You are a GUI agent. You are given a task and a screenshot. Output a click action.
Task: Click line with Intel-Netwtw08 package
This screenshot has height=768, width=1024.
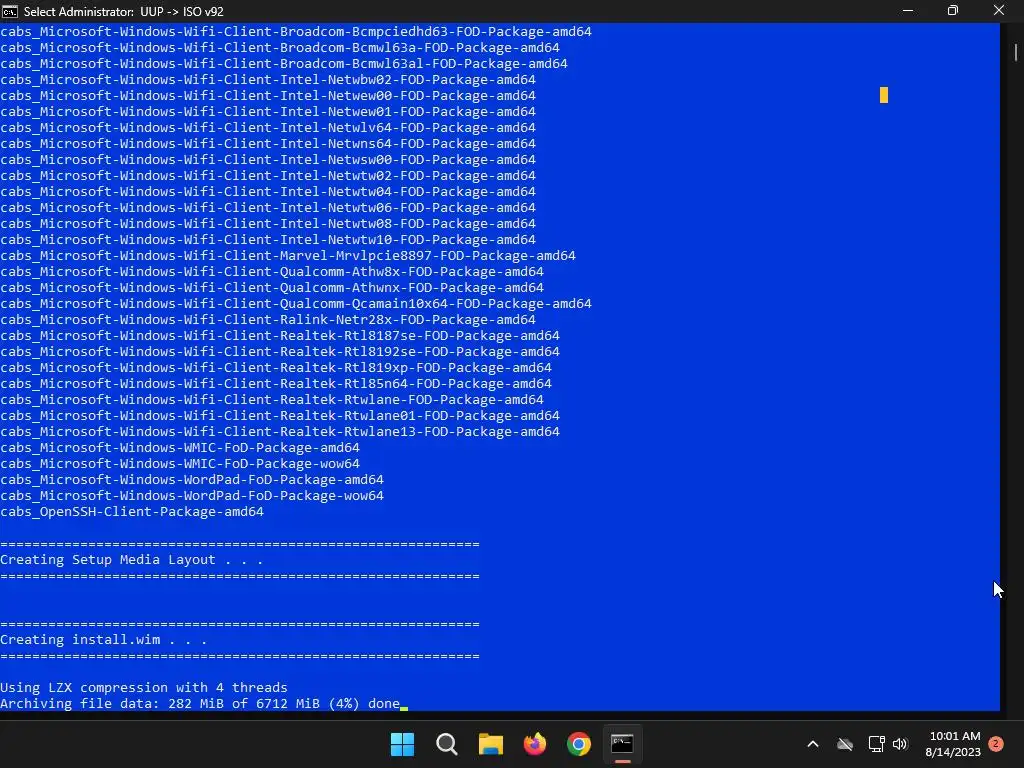click(x=268, y=223)
